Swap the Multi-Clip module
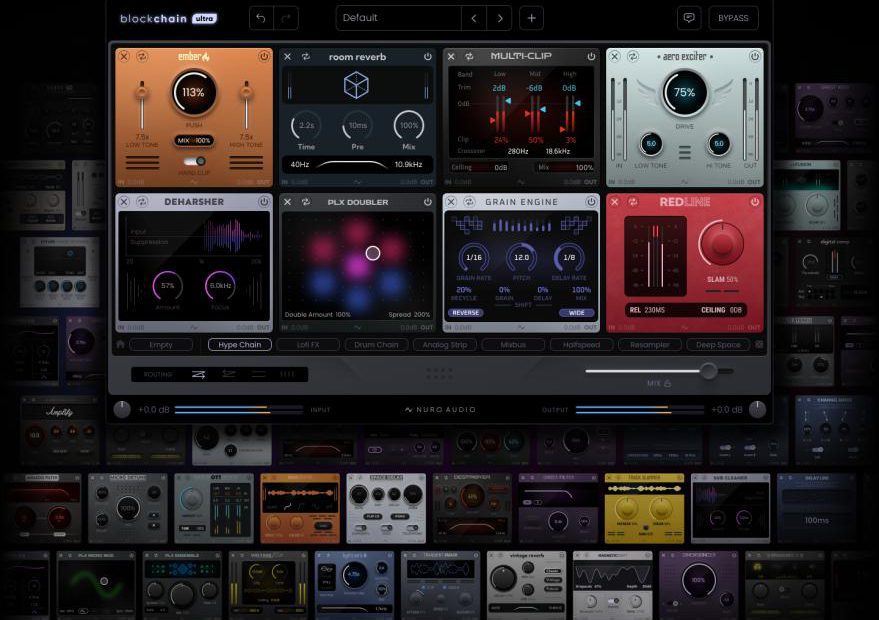This screenshot has height=620, width=879. click(x=468, y=57)
